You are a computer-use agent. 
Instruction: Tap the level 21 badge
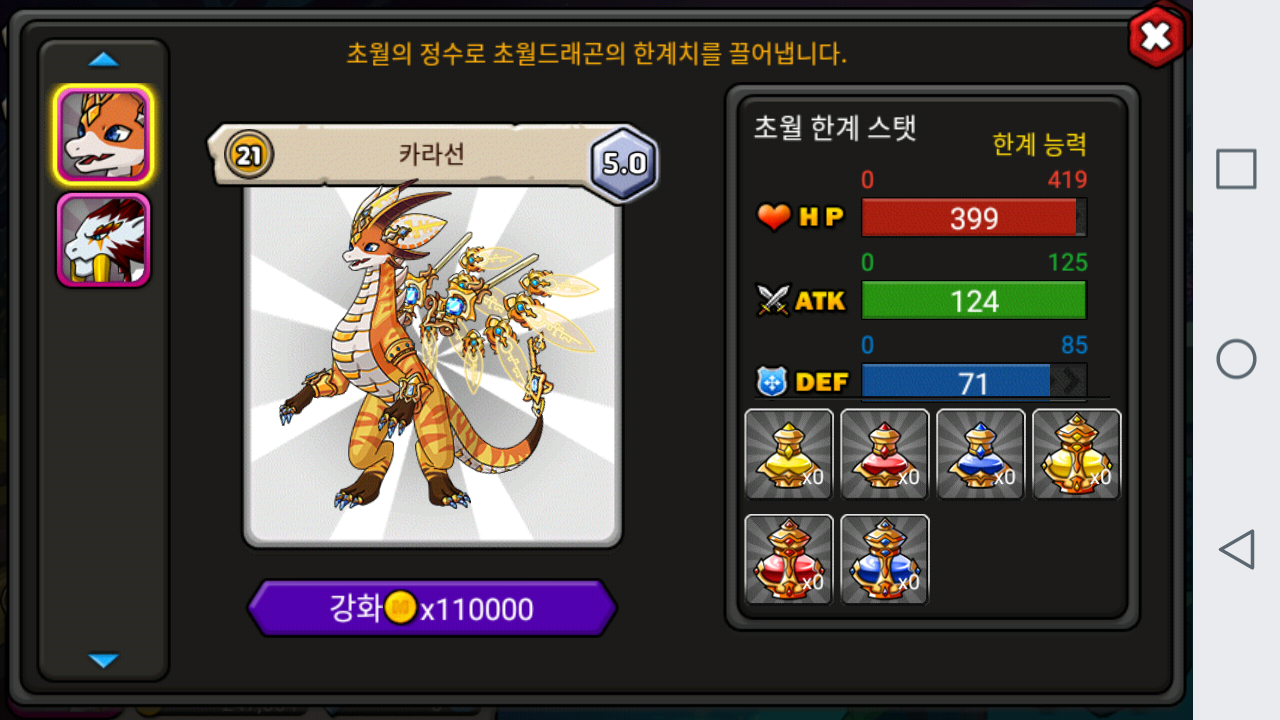pos(248,155)
